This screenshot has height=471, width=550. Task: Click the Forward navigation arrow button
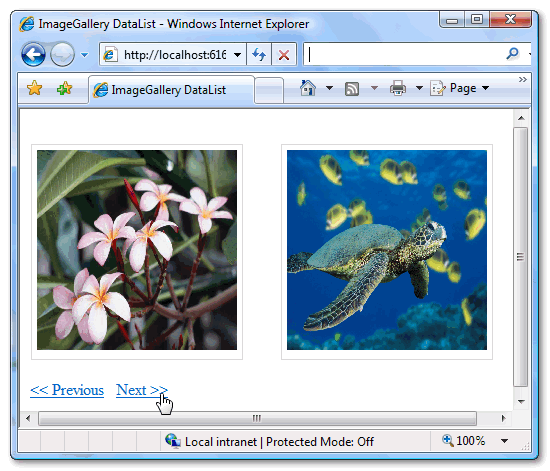click(x=62, y=54)
